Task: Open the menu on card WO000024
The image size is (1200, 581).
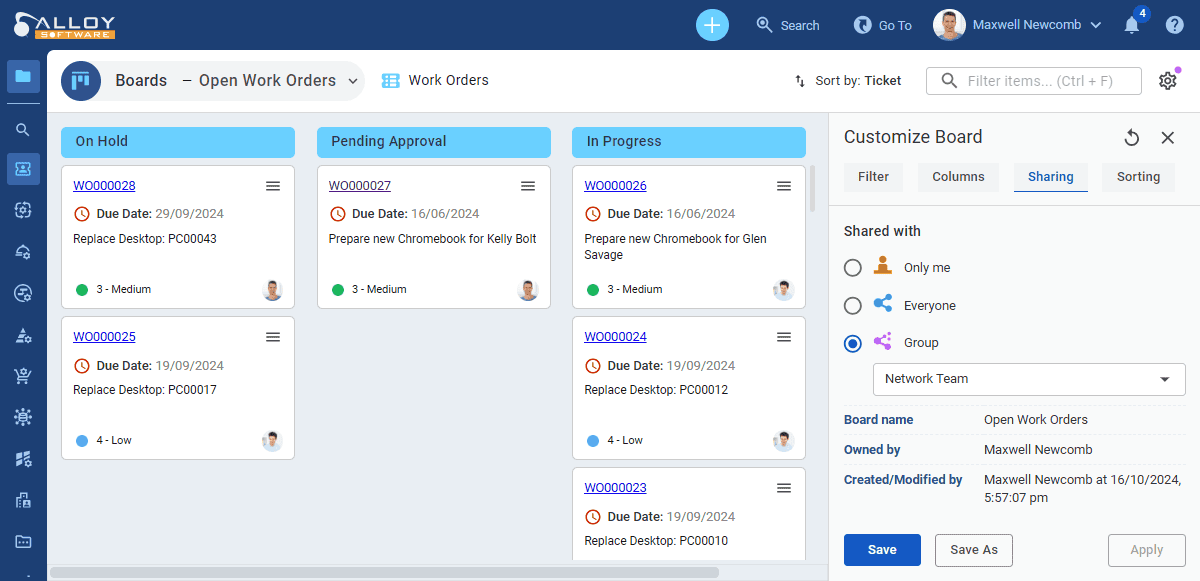Action: [x=784, y=337]
